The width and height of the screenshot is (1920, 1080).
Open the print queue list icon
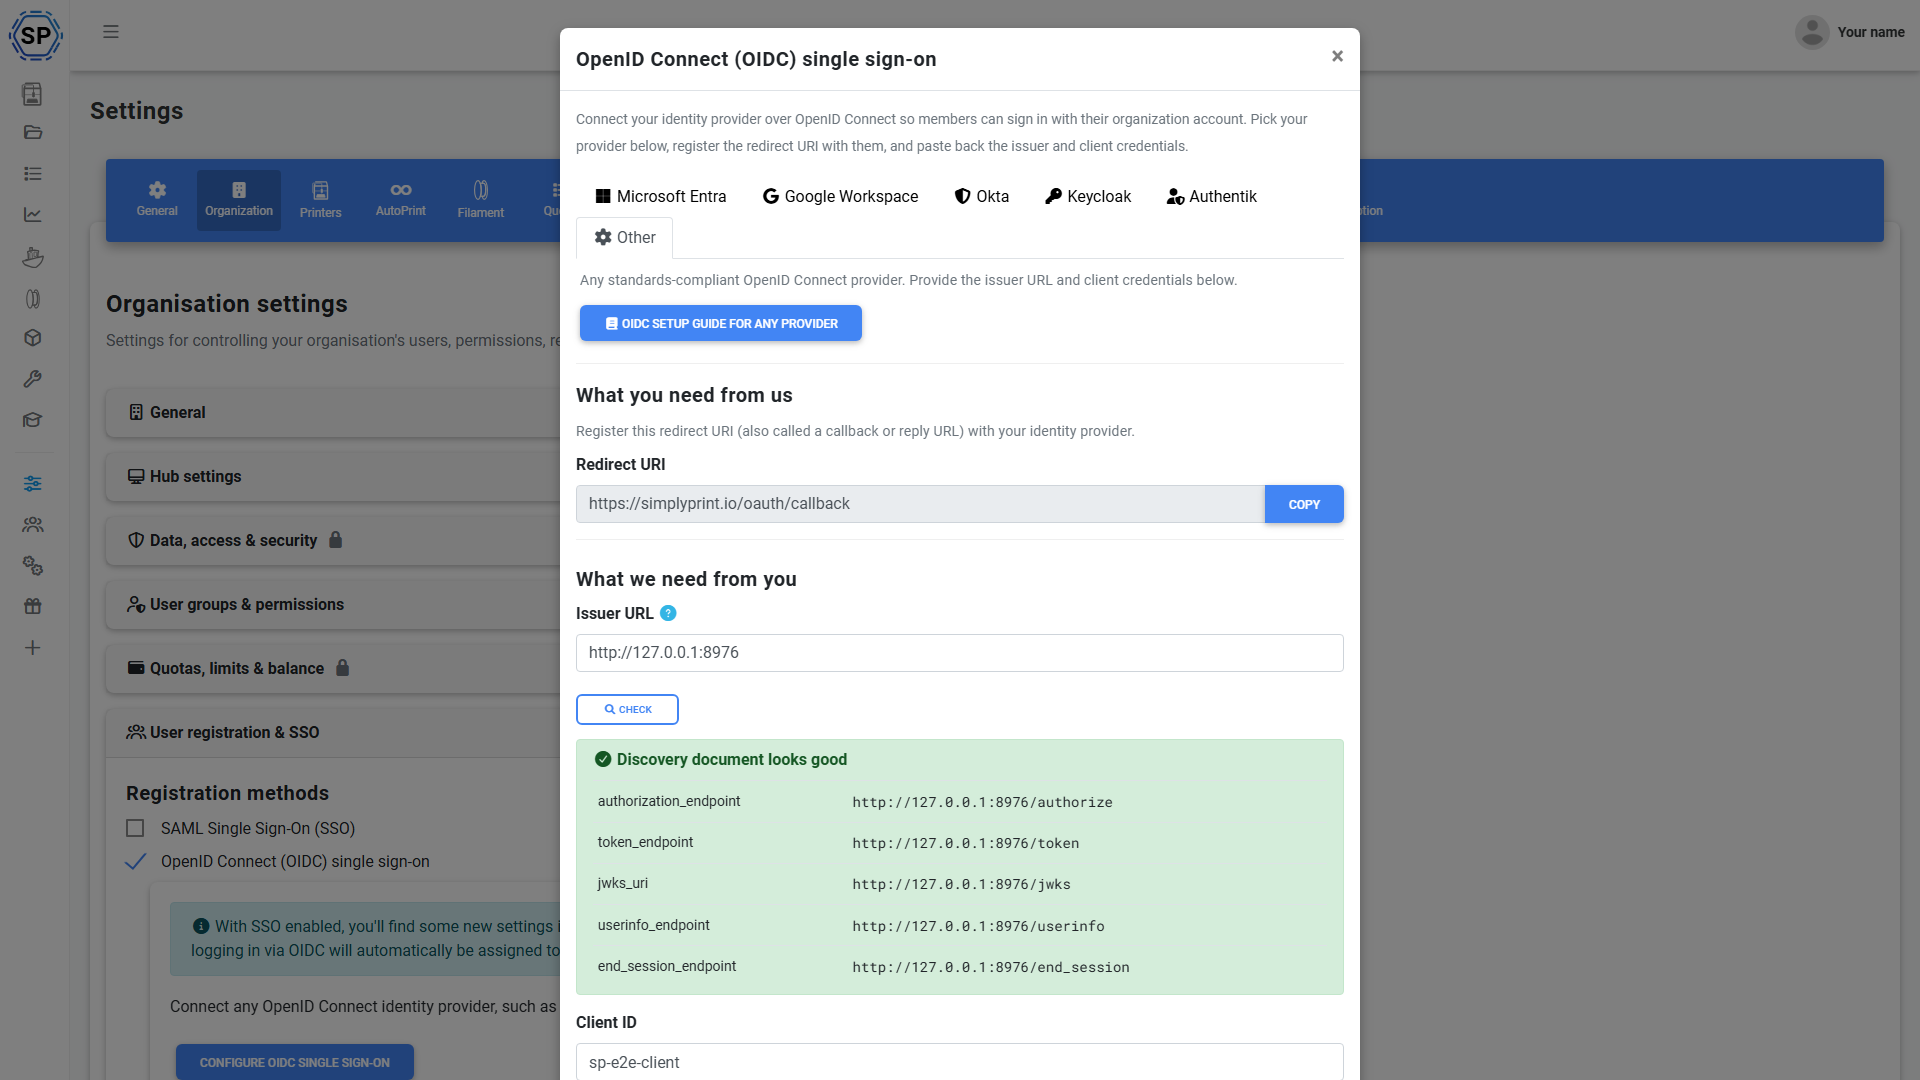33,174
